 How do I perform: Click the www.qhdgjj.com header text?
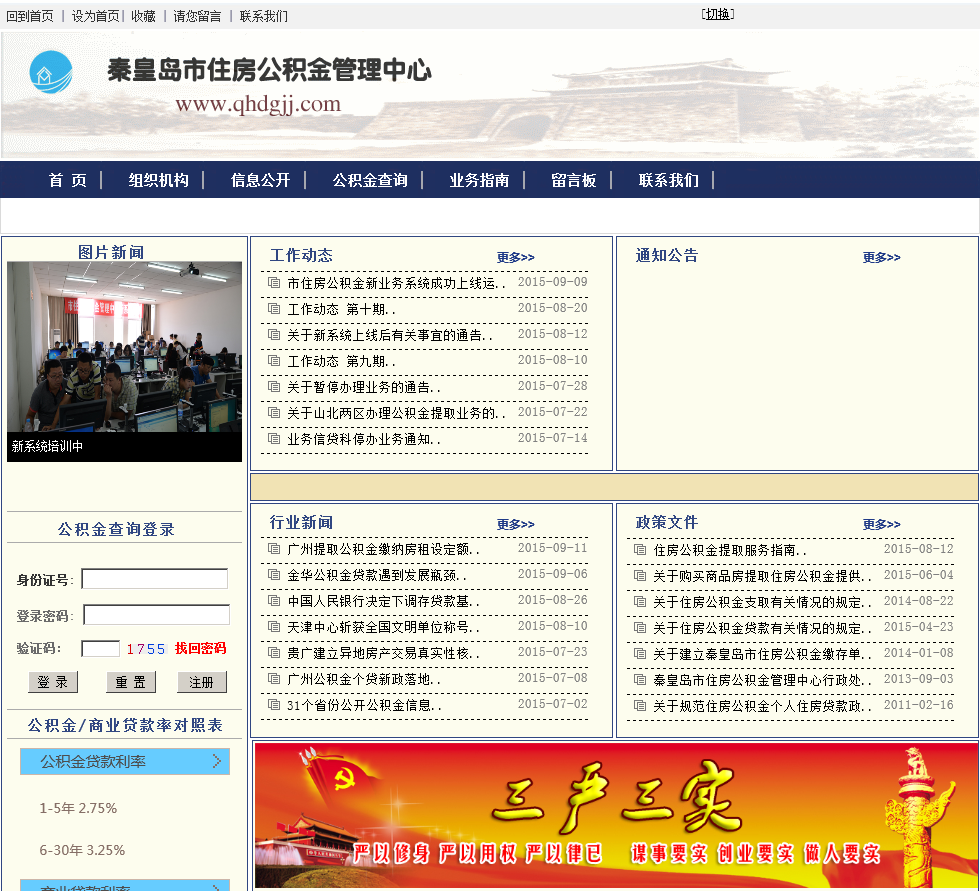(258, 104)
